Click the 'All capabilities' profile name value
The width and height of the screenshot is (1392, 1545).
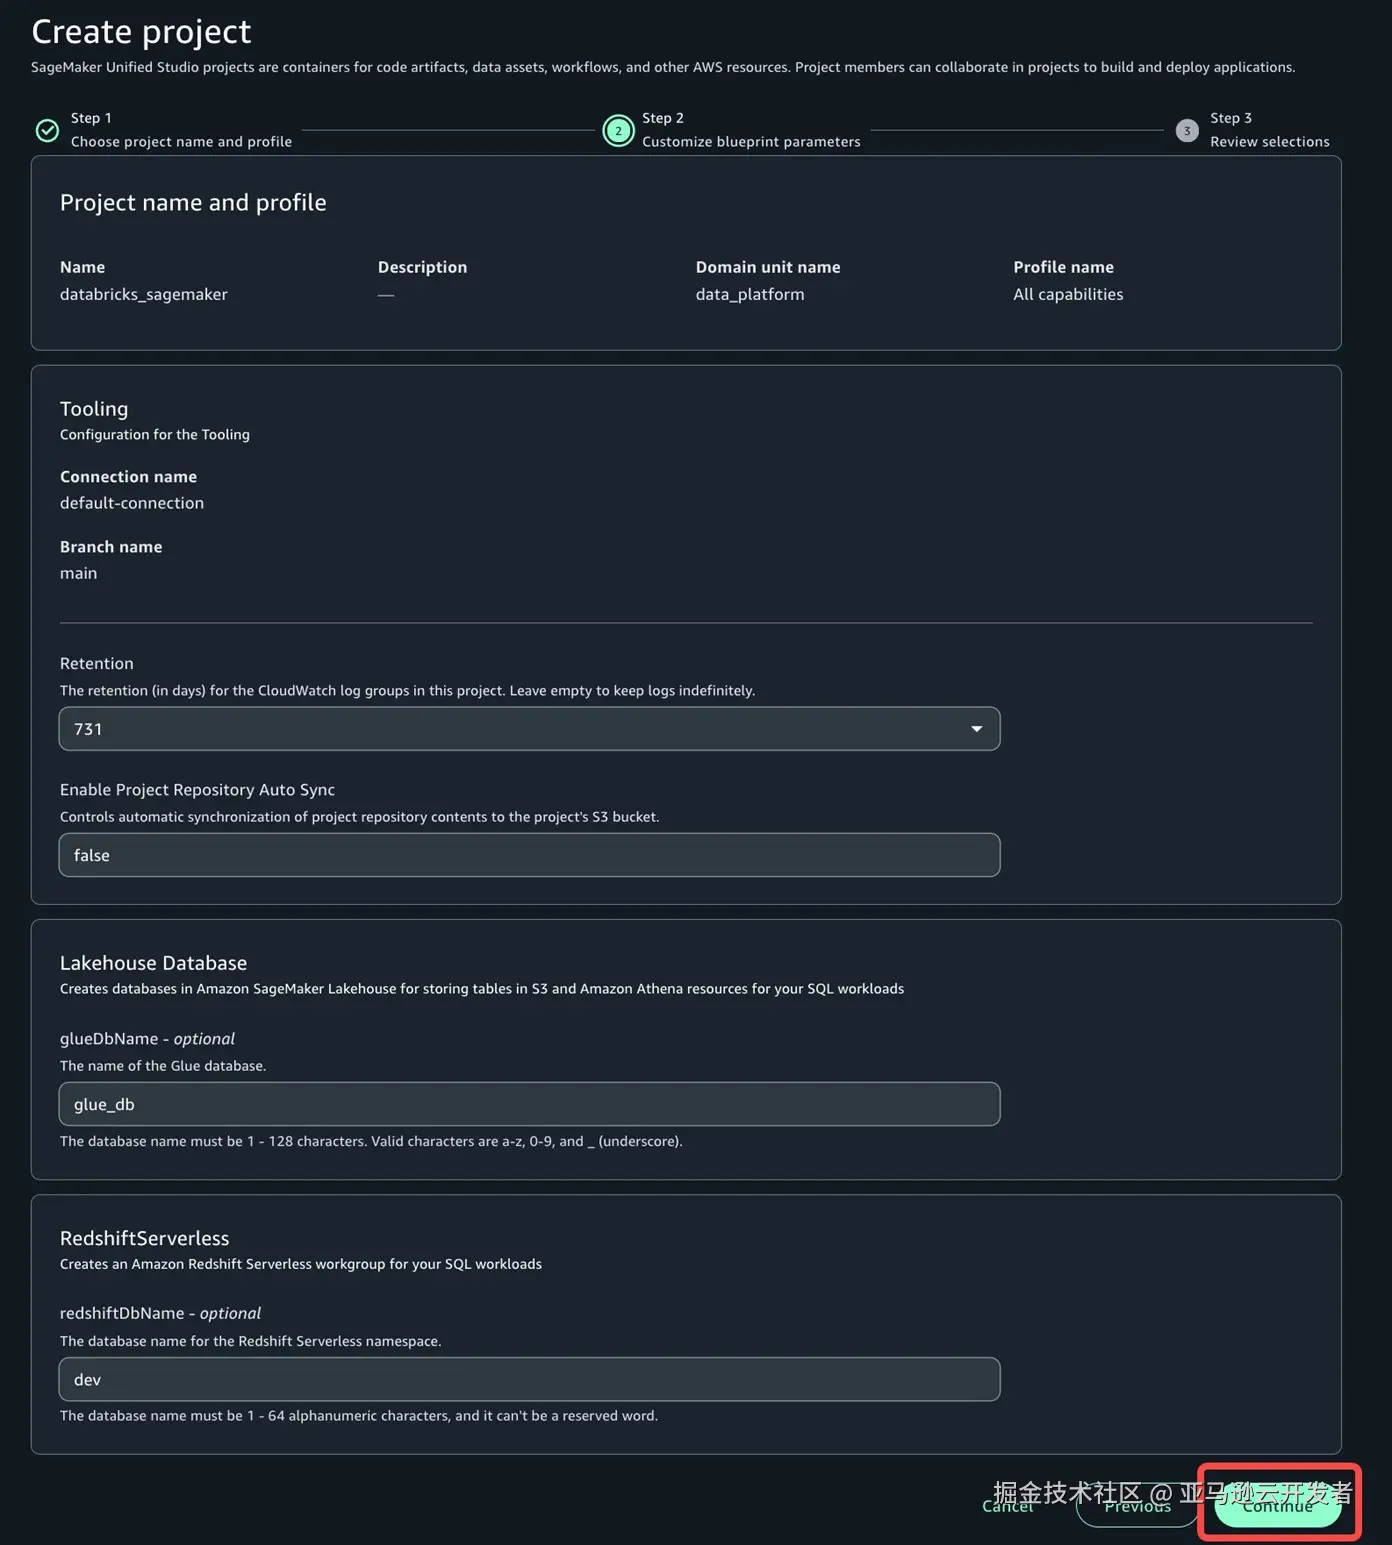(x=1068, y=294)
